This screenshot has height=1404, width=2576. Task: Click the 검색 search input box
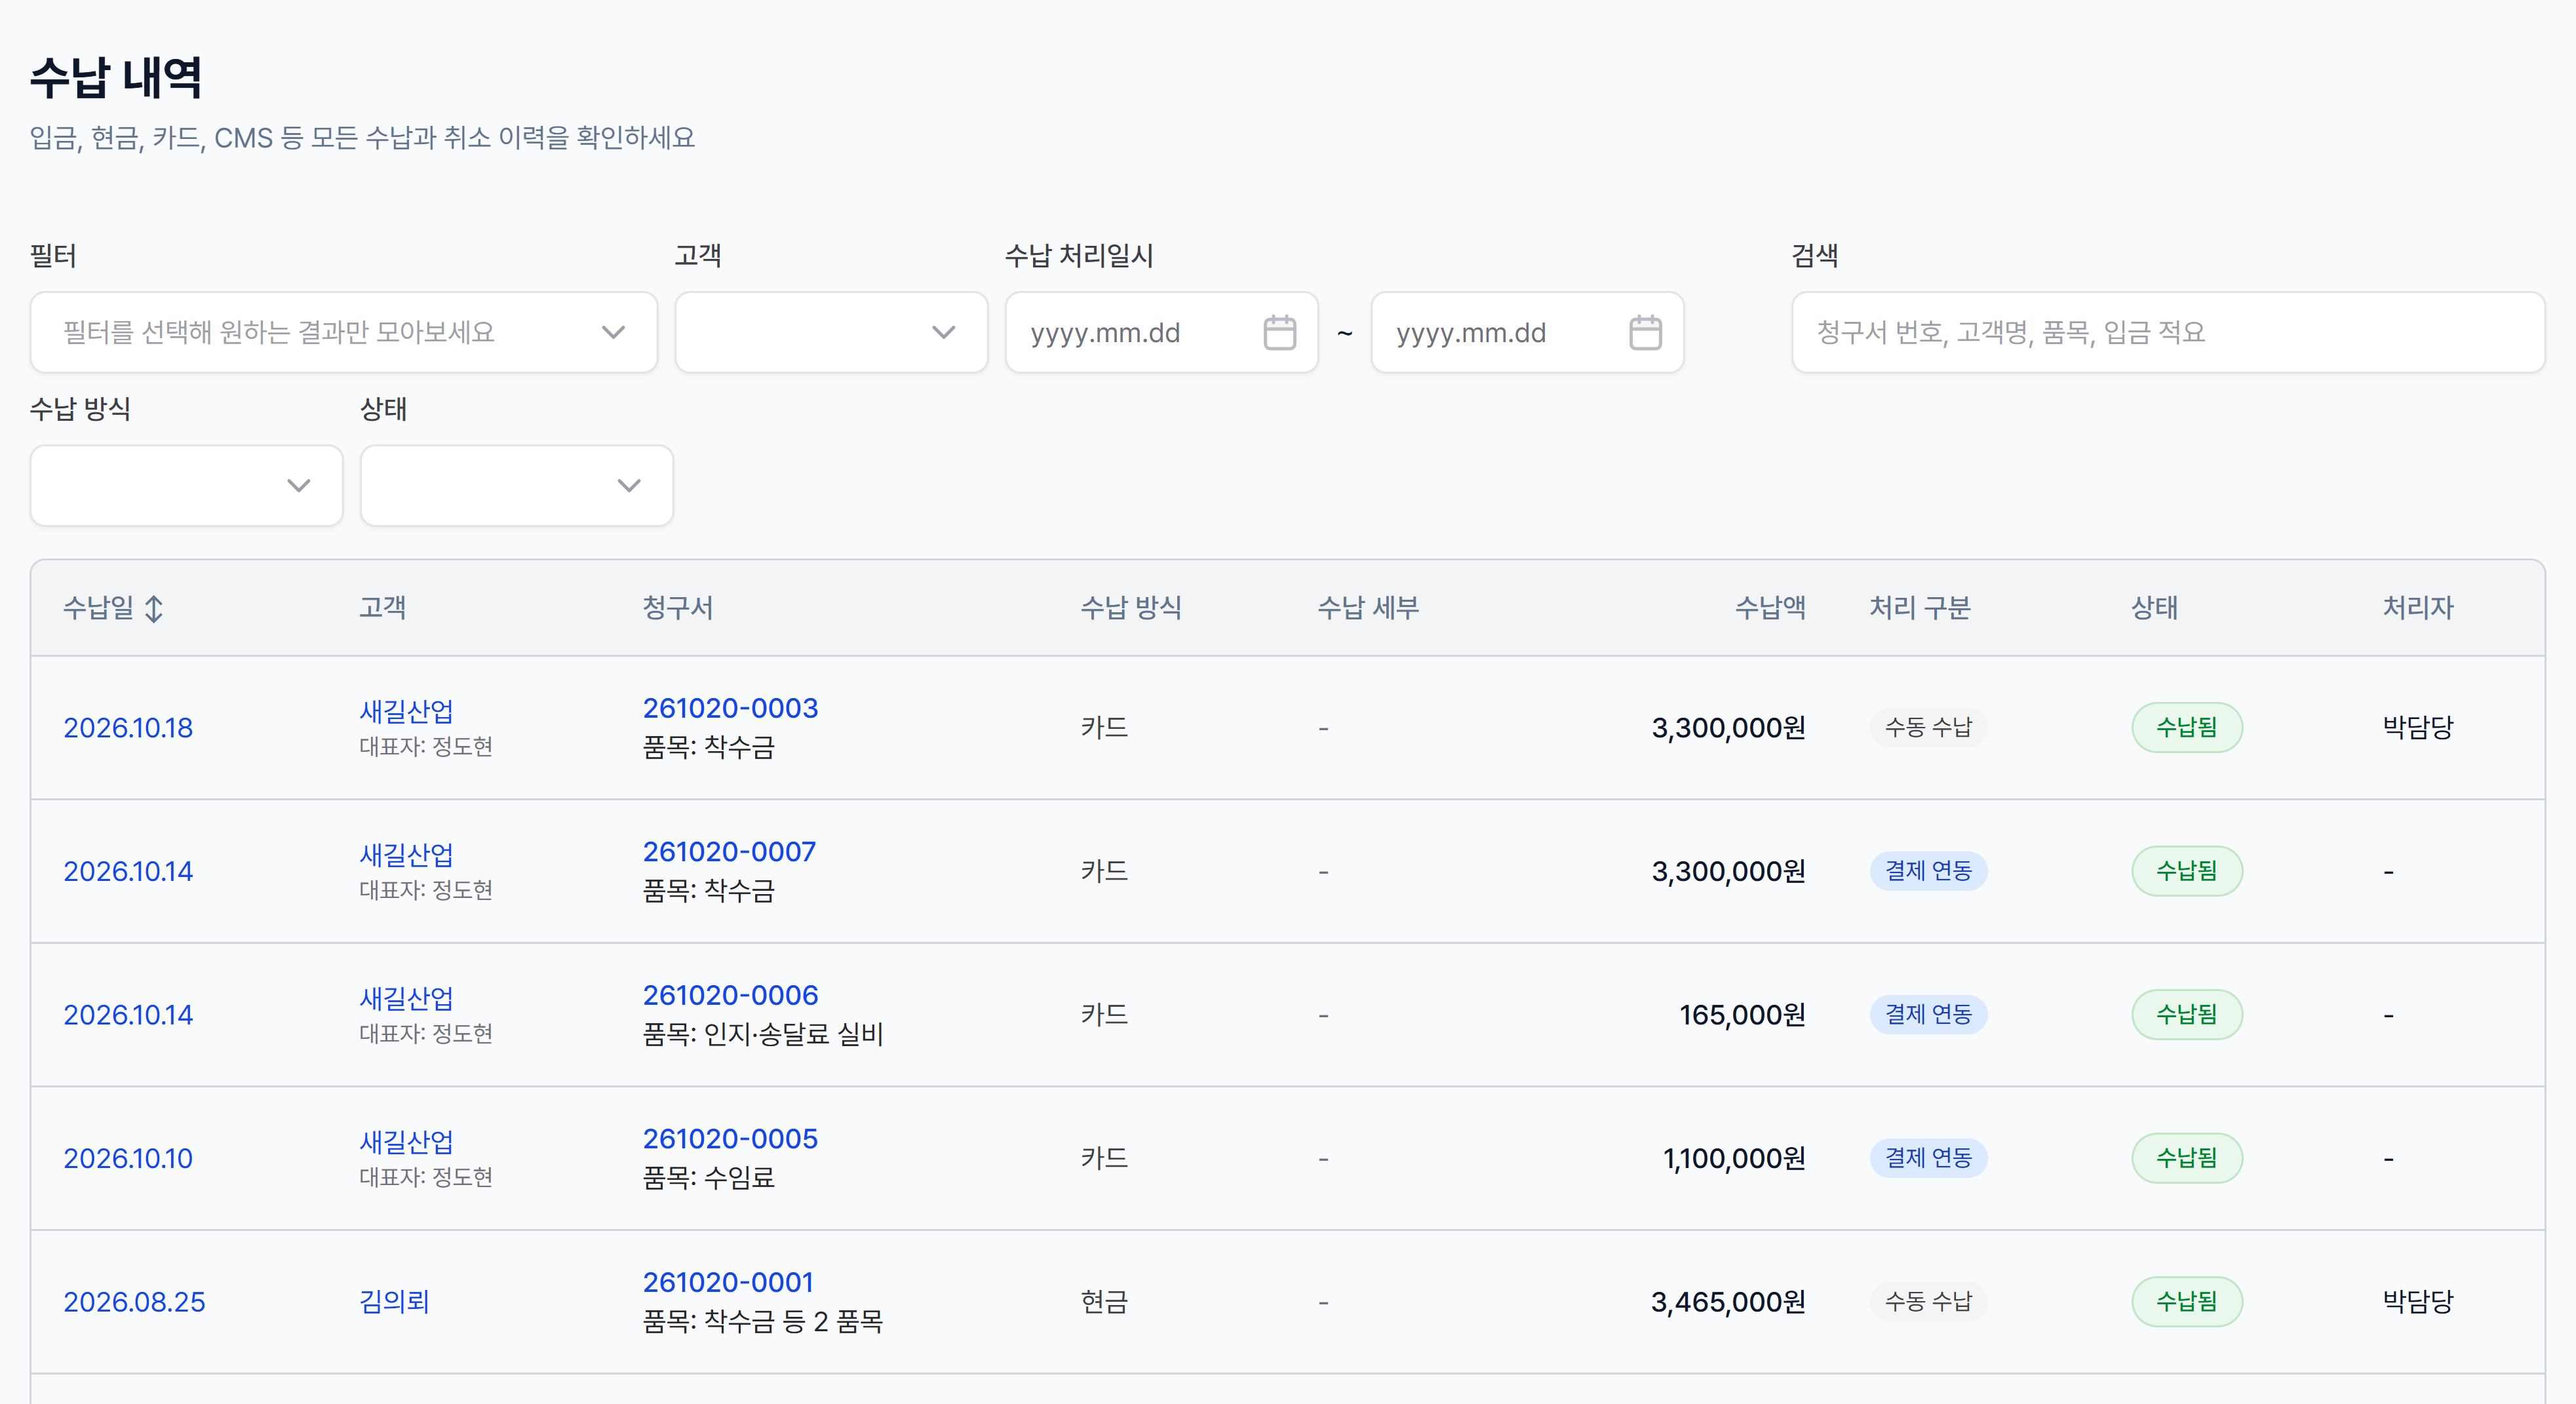coord(2168,332)
